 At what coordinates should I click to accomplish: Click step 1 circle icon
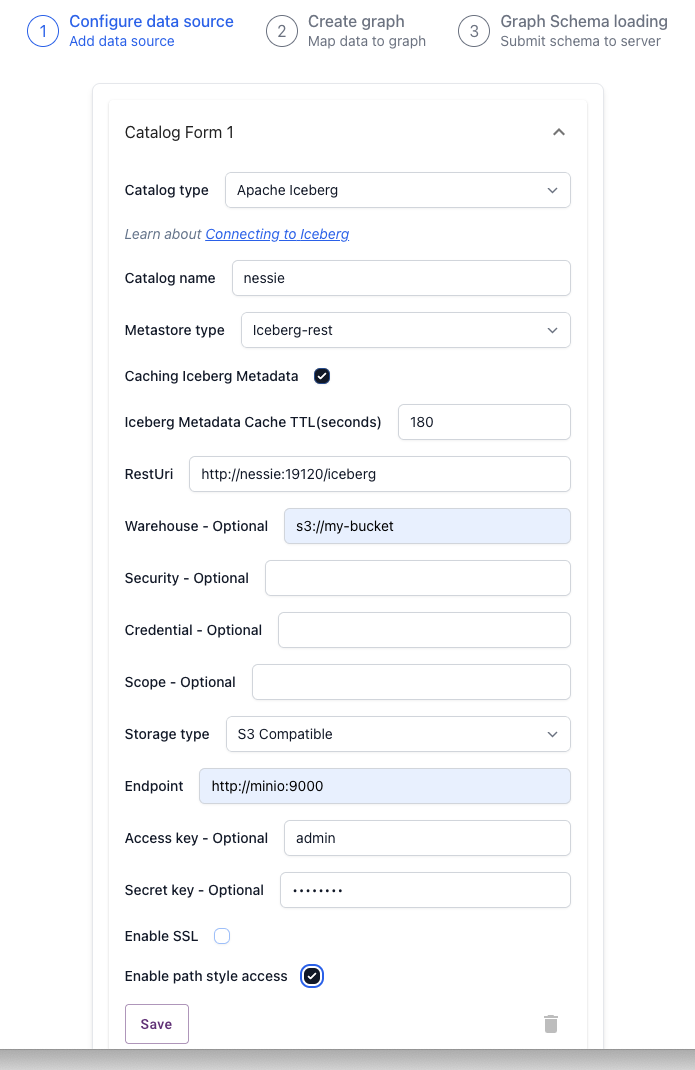pyautogui.click(x=43, y=31)
